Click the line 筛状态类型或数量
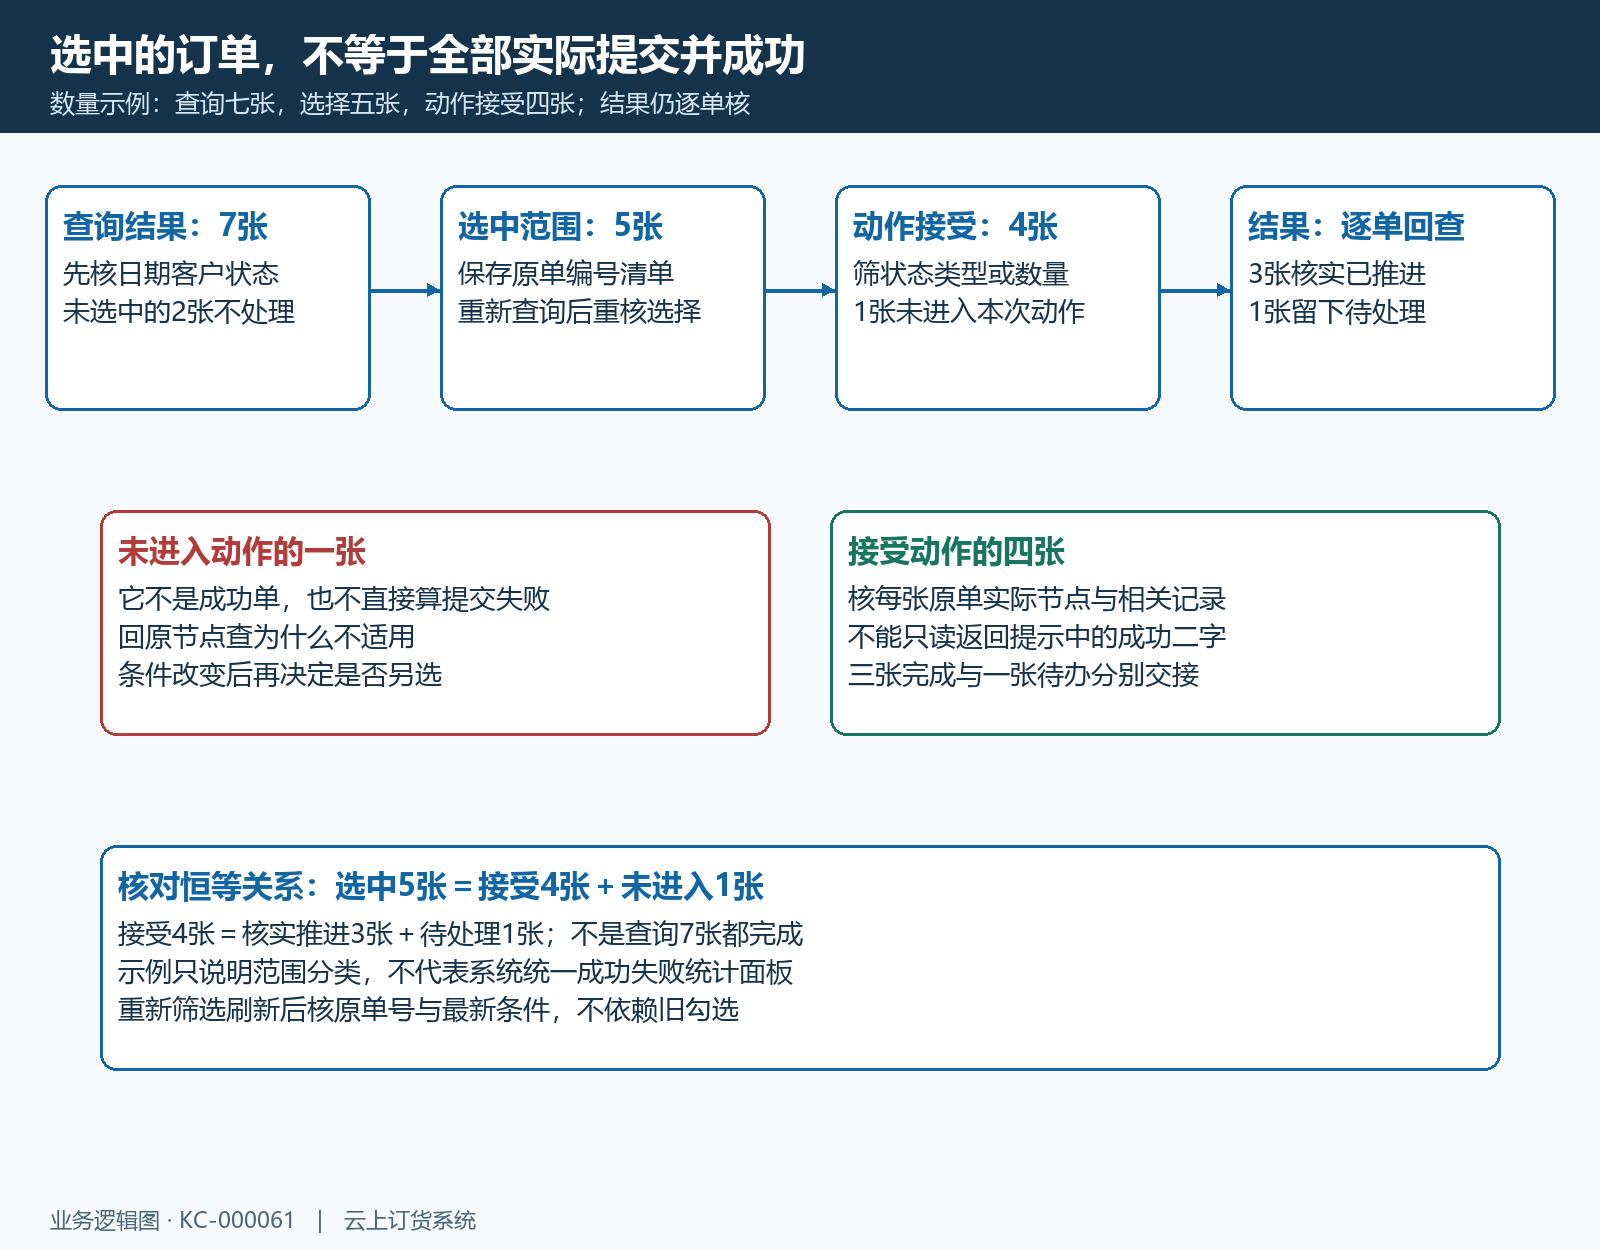Viewport: 1600px width, 1250px height. 961,274
